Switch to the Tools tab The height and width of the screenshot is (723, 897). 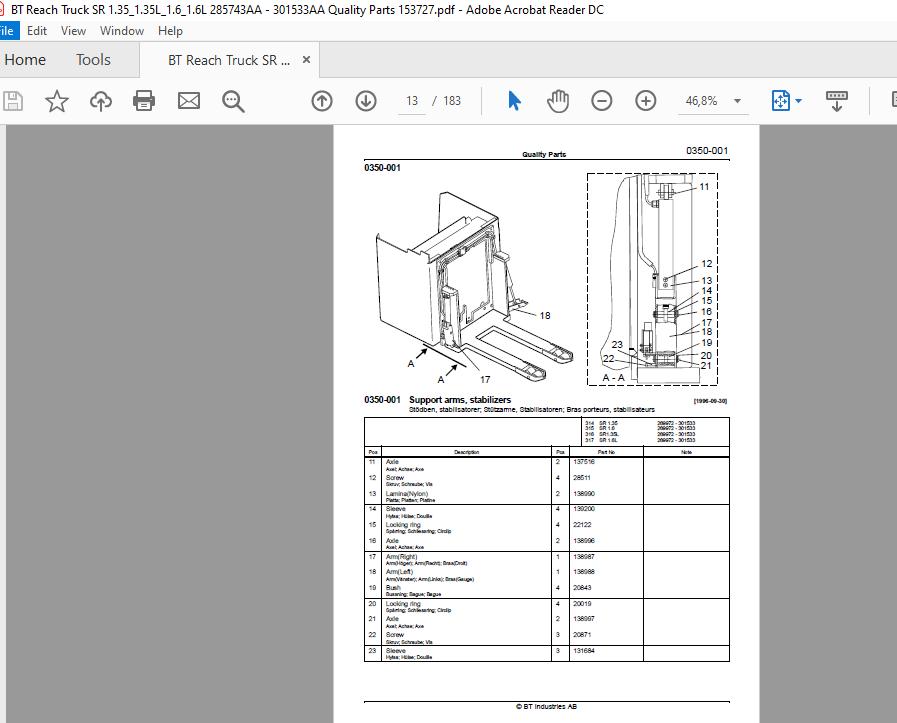click(93, 59)
